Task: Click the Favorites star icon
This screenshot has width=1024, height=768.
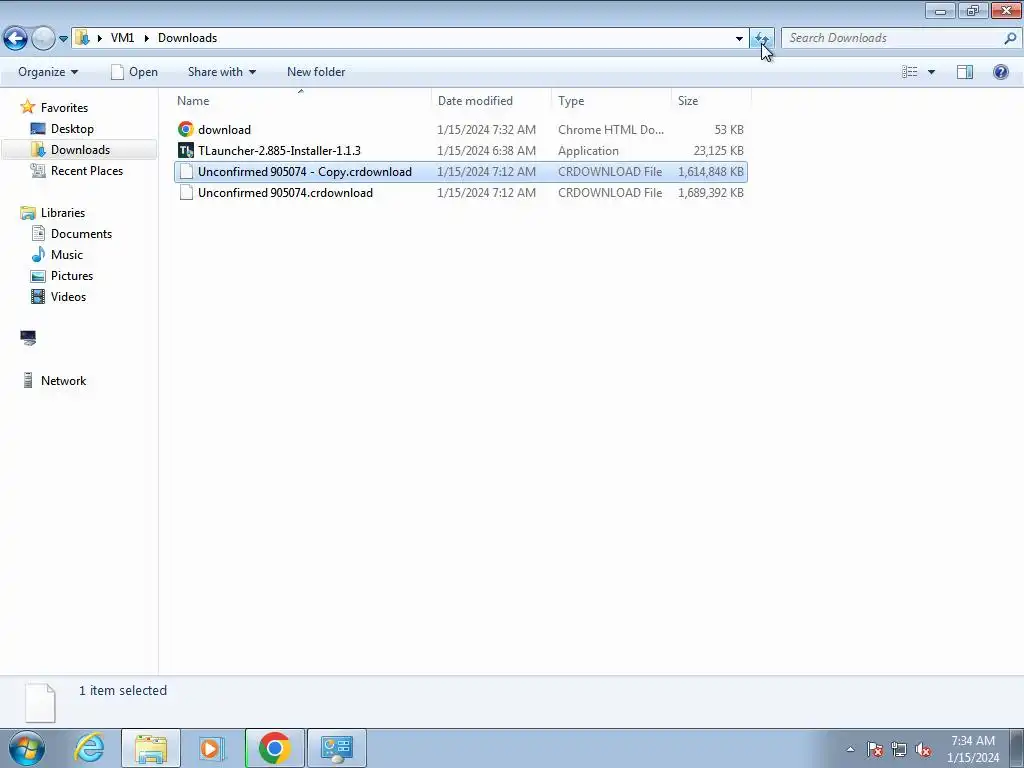Action: pyautogui.click(x=27, y=107)
